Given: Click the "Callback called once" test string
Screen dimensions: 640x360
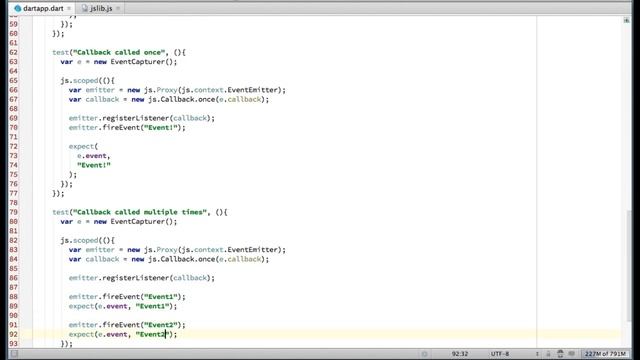Looking at the screenshot, I should [119, 52].
